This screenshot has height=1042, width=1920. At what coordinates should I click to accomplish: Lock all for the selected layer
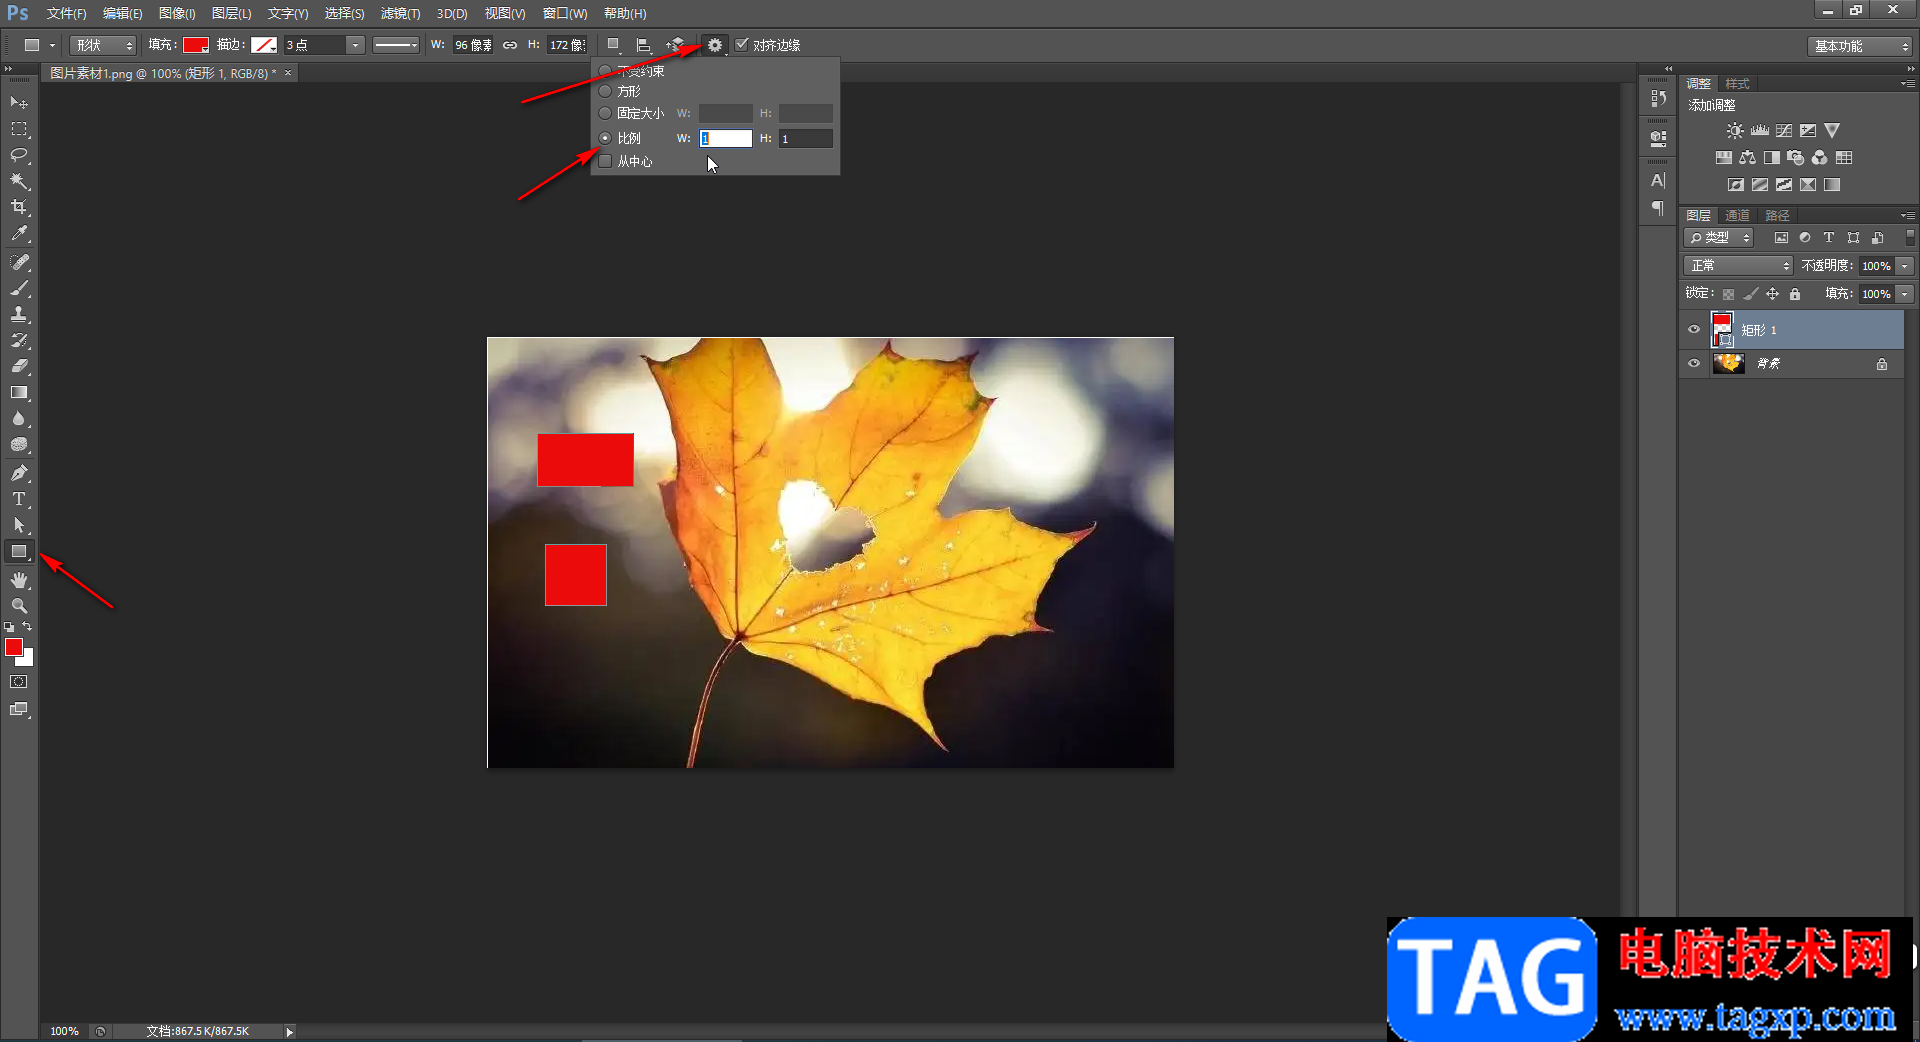point(1795,294)
